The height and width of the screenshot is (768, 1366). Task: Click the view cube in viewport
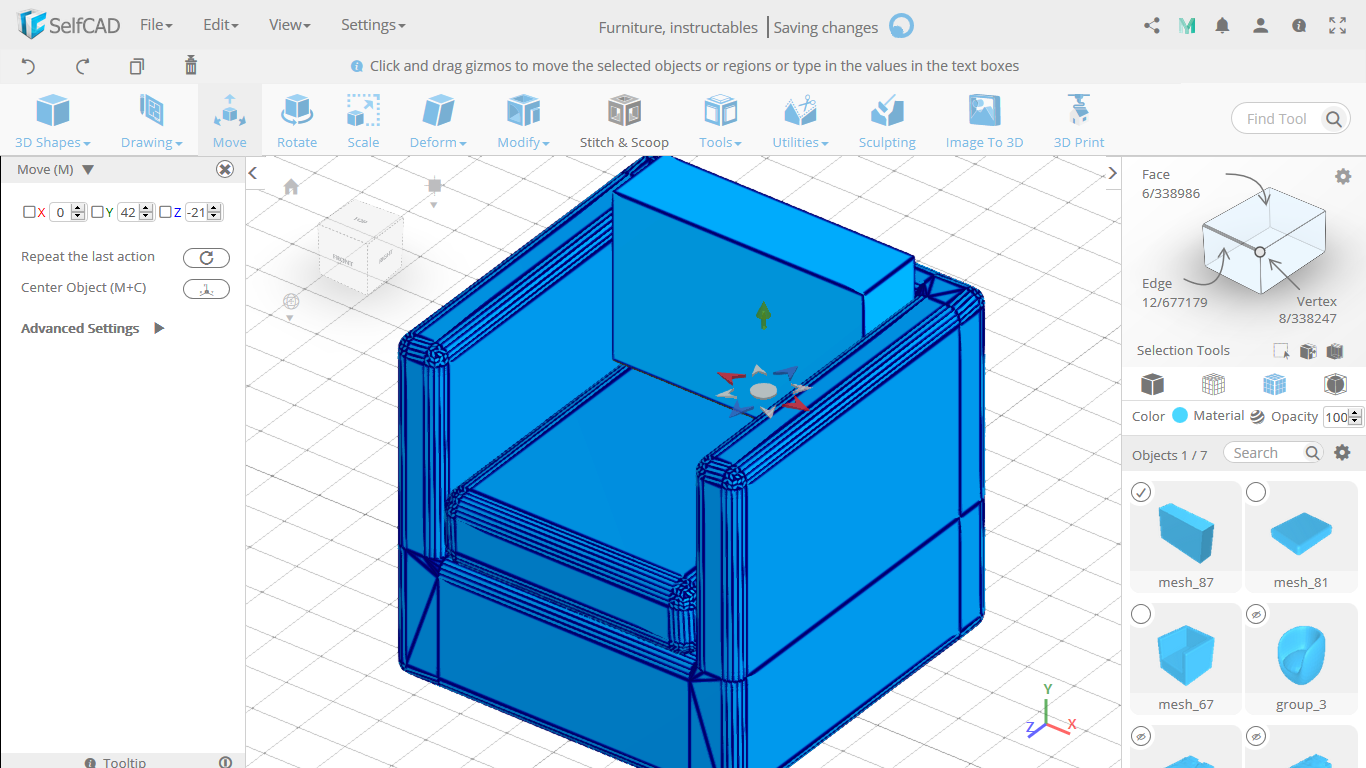pyautogui.click(x=361, y=246)
